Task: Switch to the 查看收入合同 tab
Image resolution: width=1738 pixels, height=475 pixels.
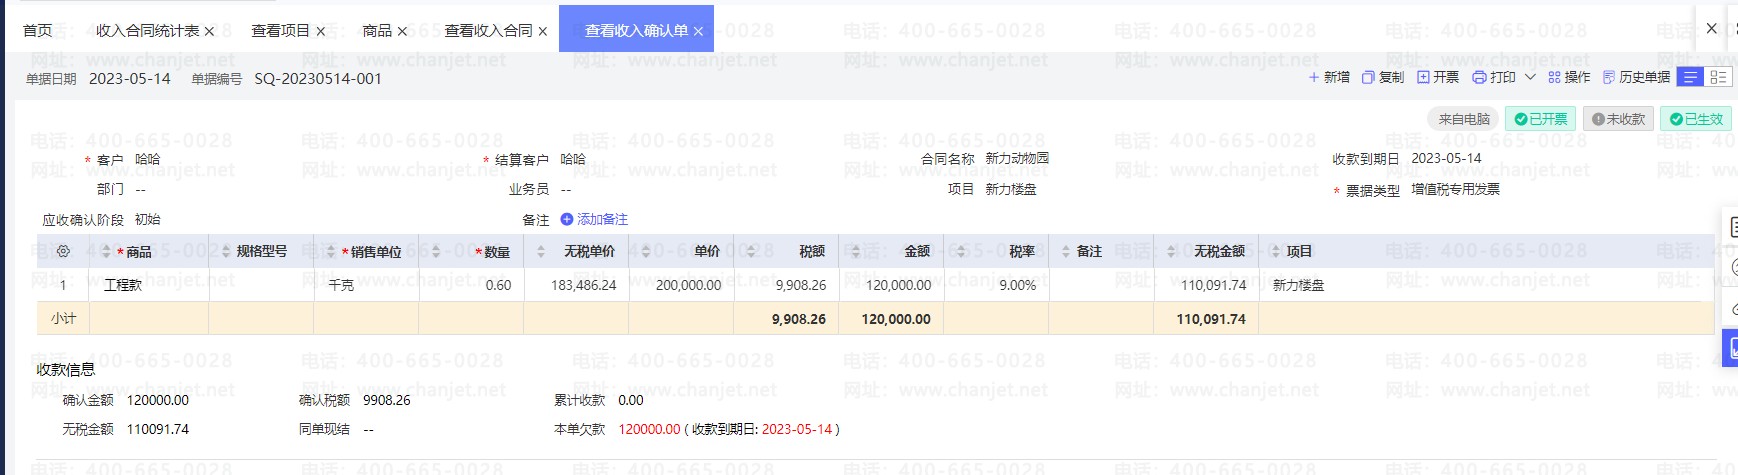Action: click(489, 31)
